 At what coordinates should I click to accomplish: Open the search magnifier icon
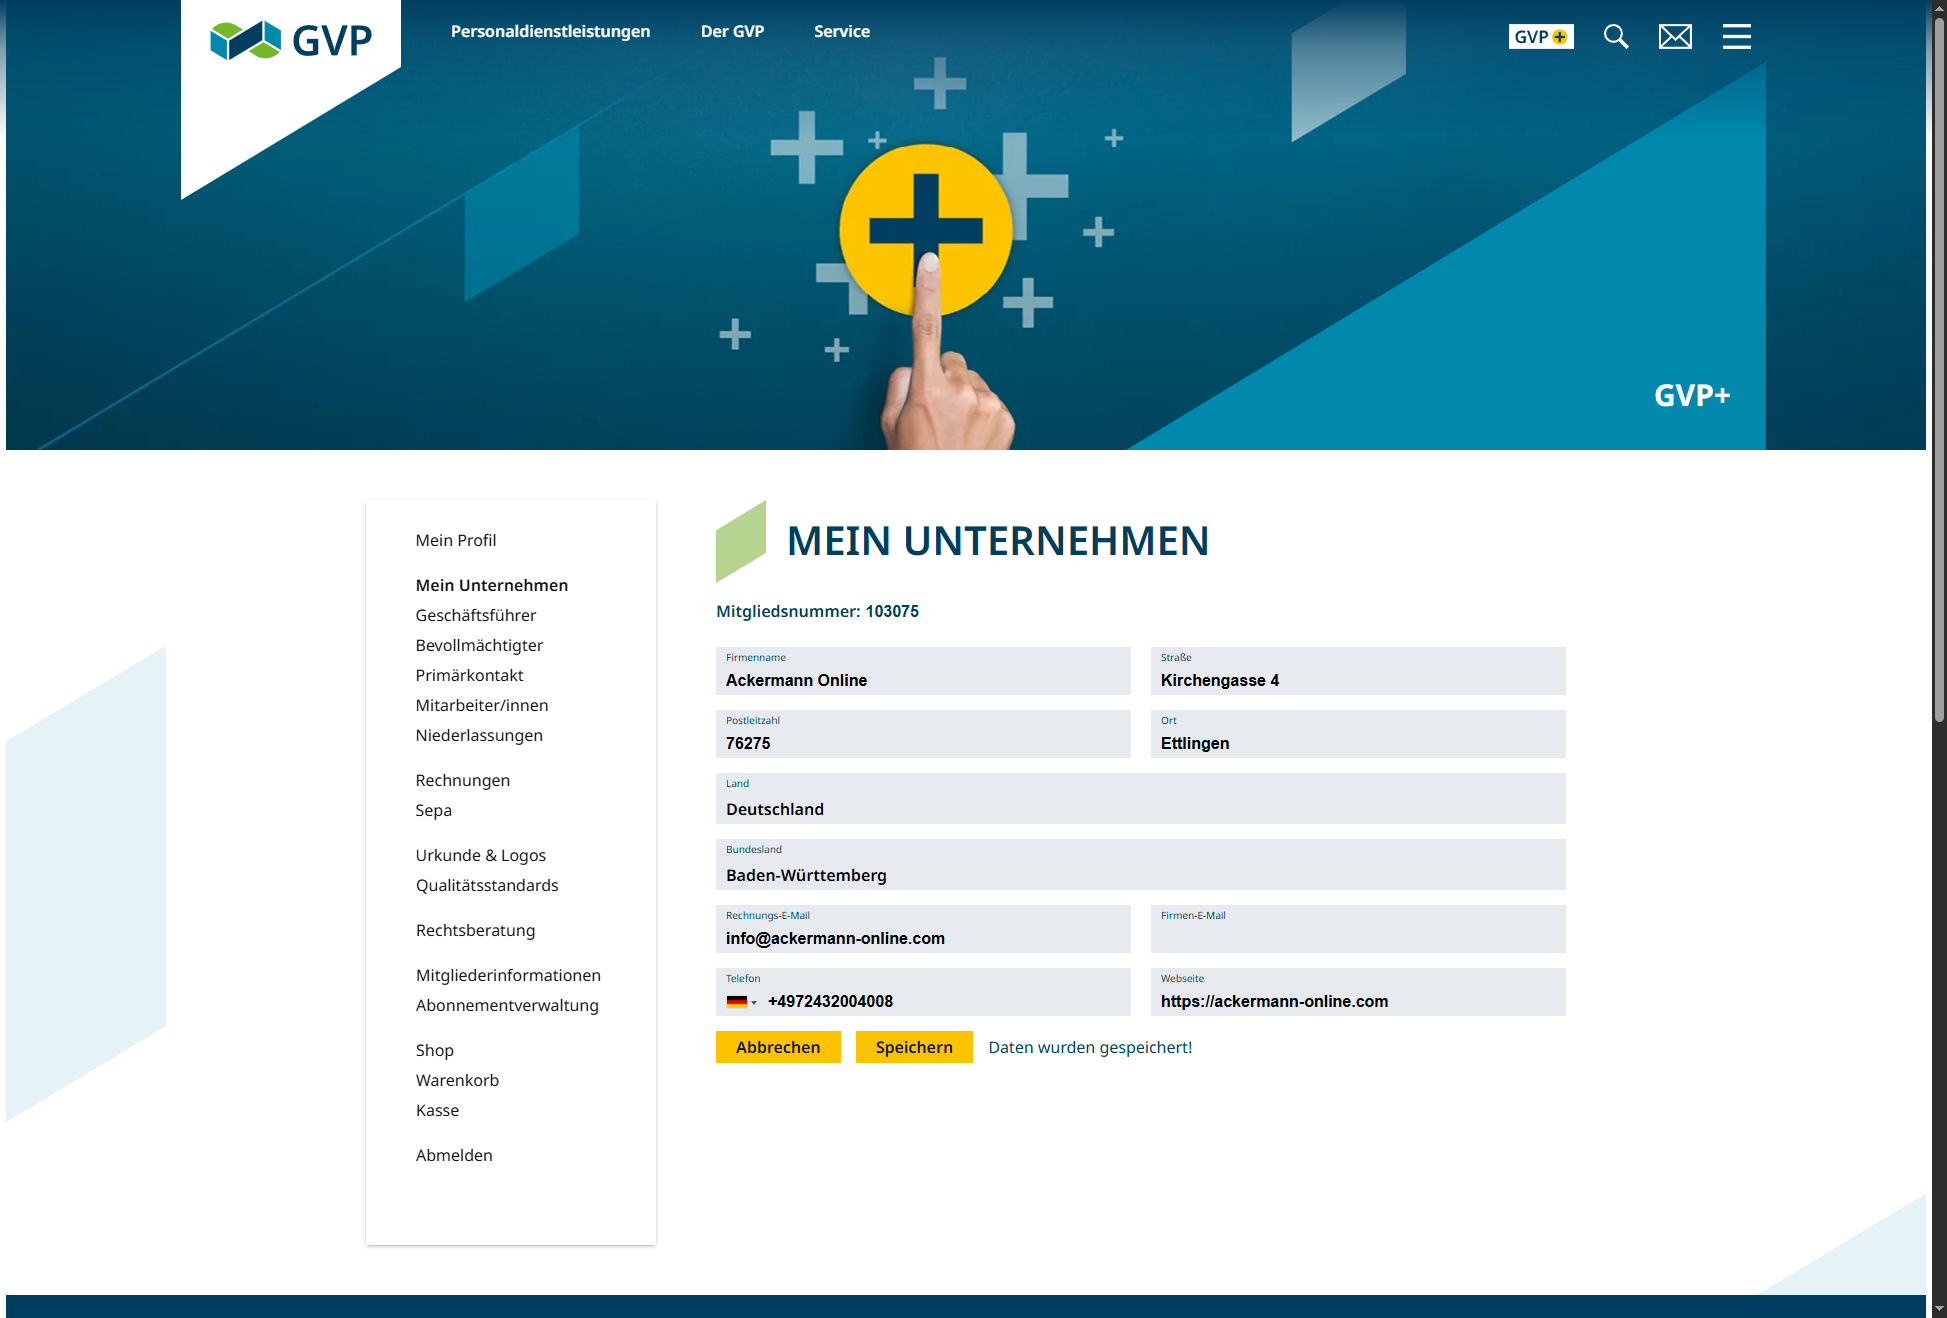pos(1616,37)
